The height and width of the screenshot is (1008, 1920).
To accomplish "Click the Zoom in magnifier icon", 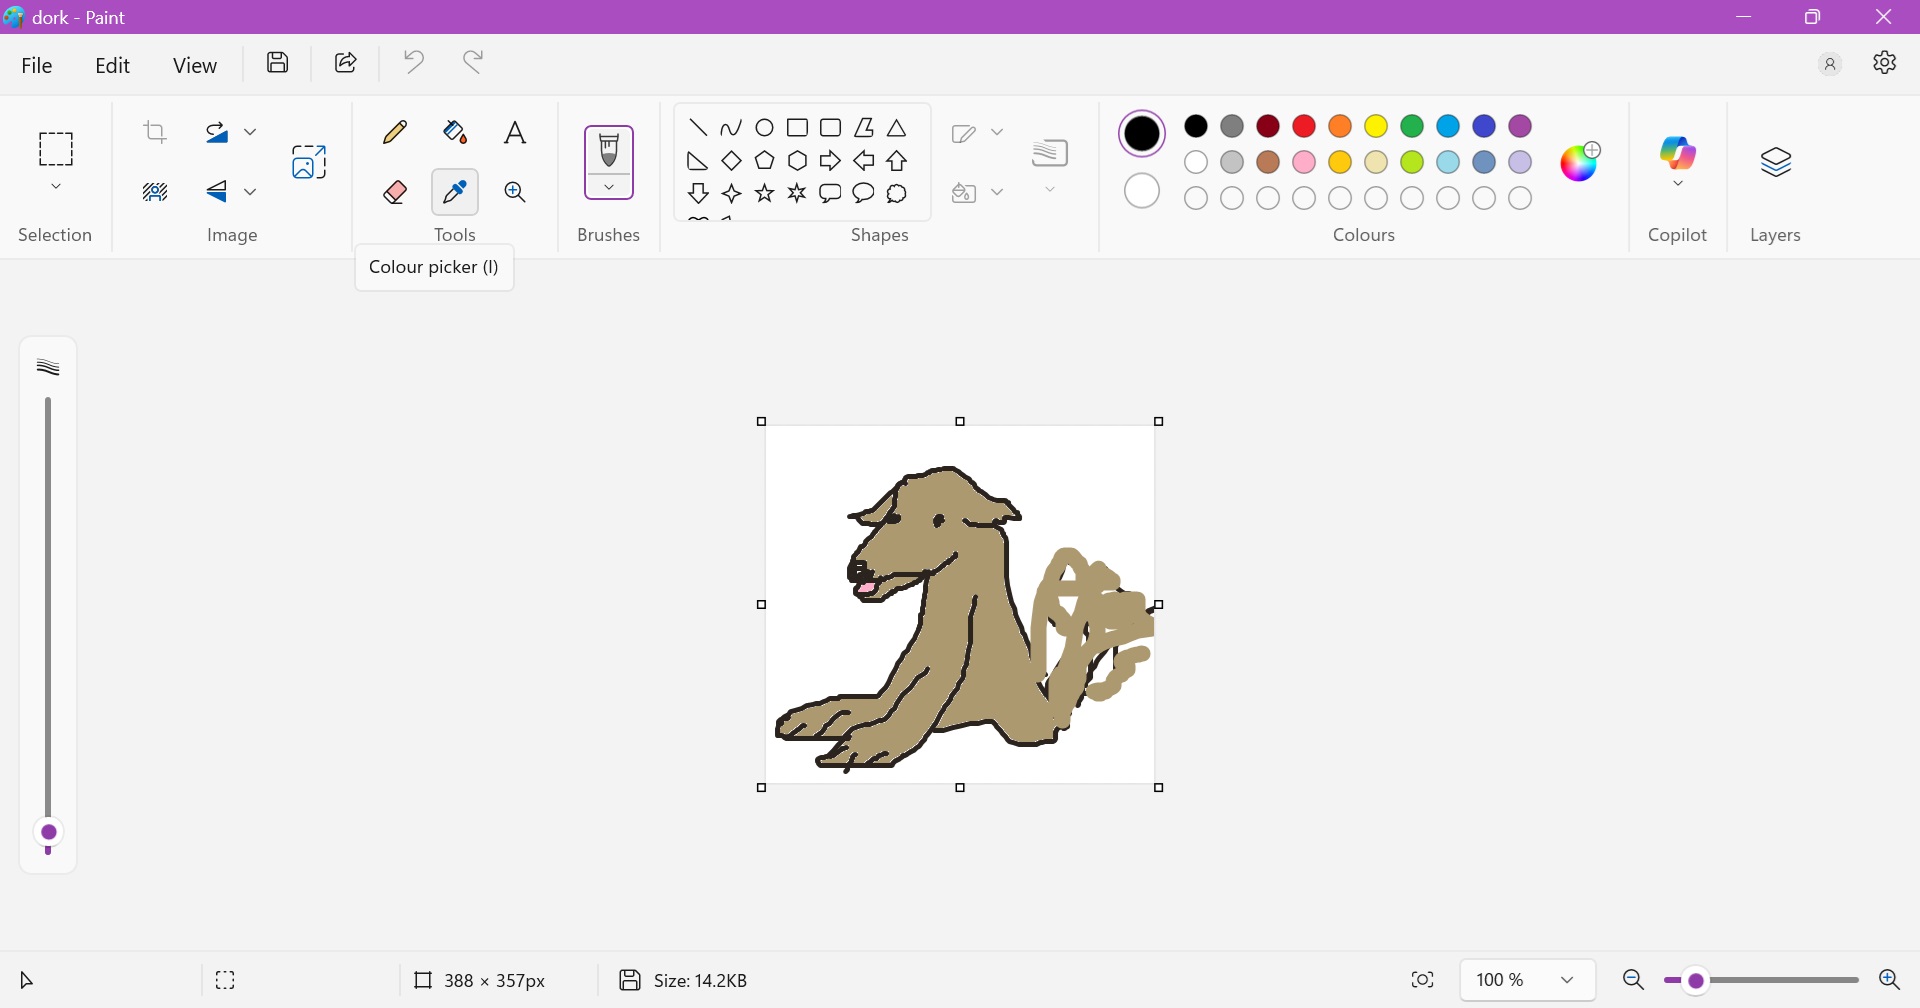I will (x=1891, y=981).
